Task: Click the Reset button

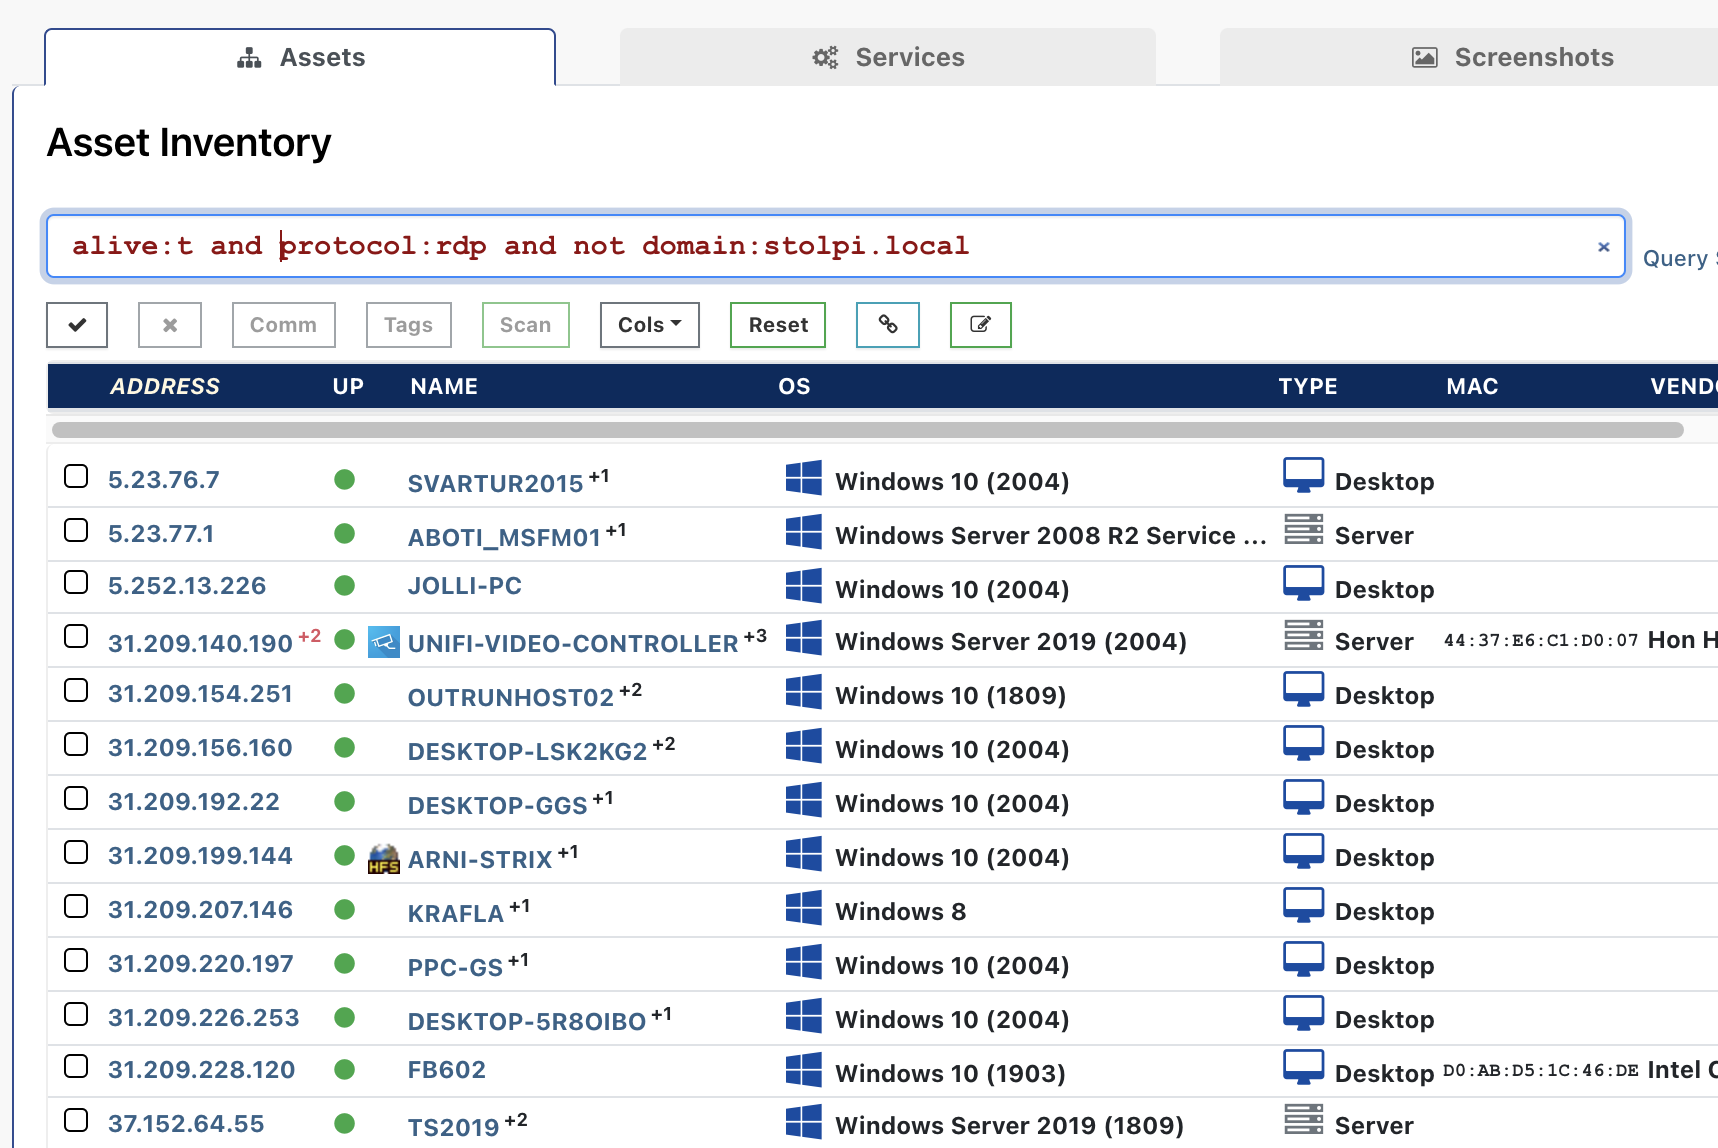Action: coord(777,325)
